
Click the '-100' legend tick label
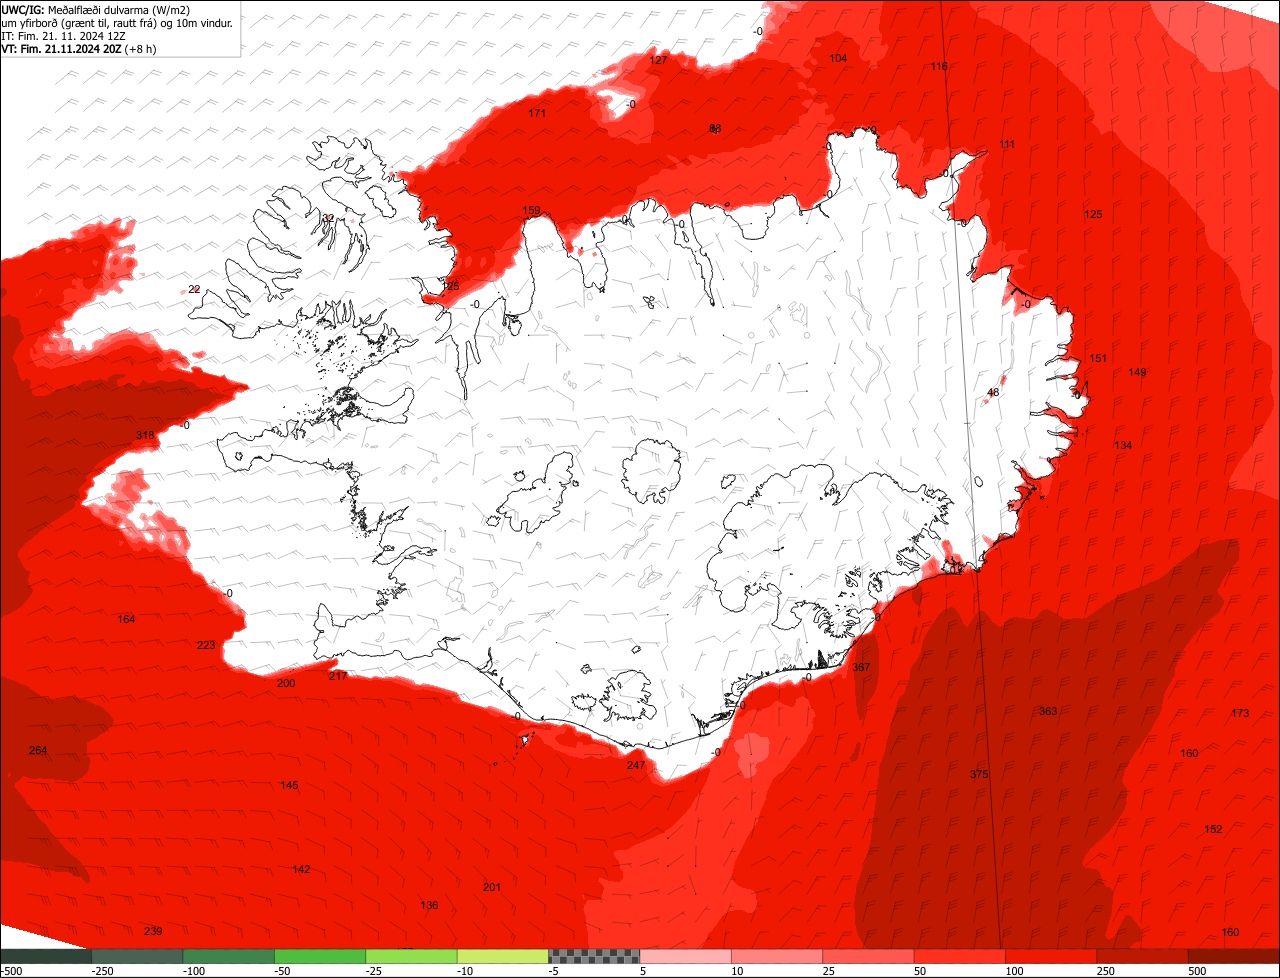(x=193, y=970)
